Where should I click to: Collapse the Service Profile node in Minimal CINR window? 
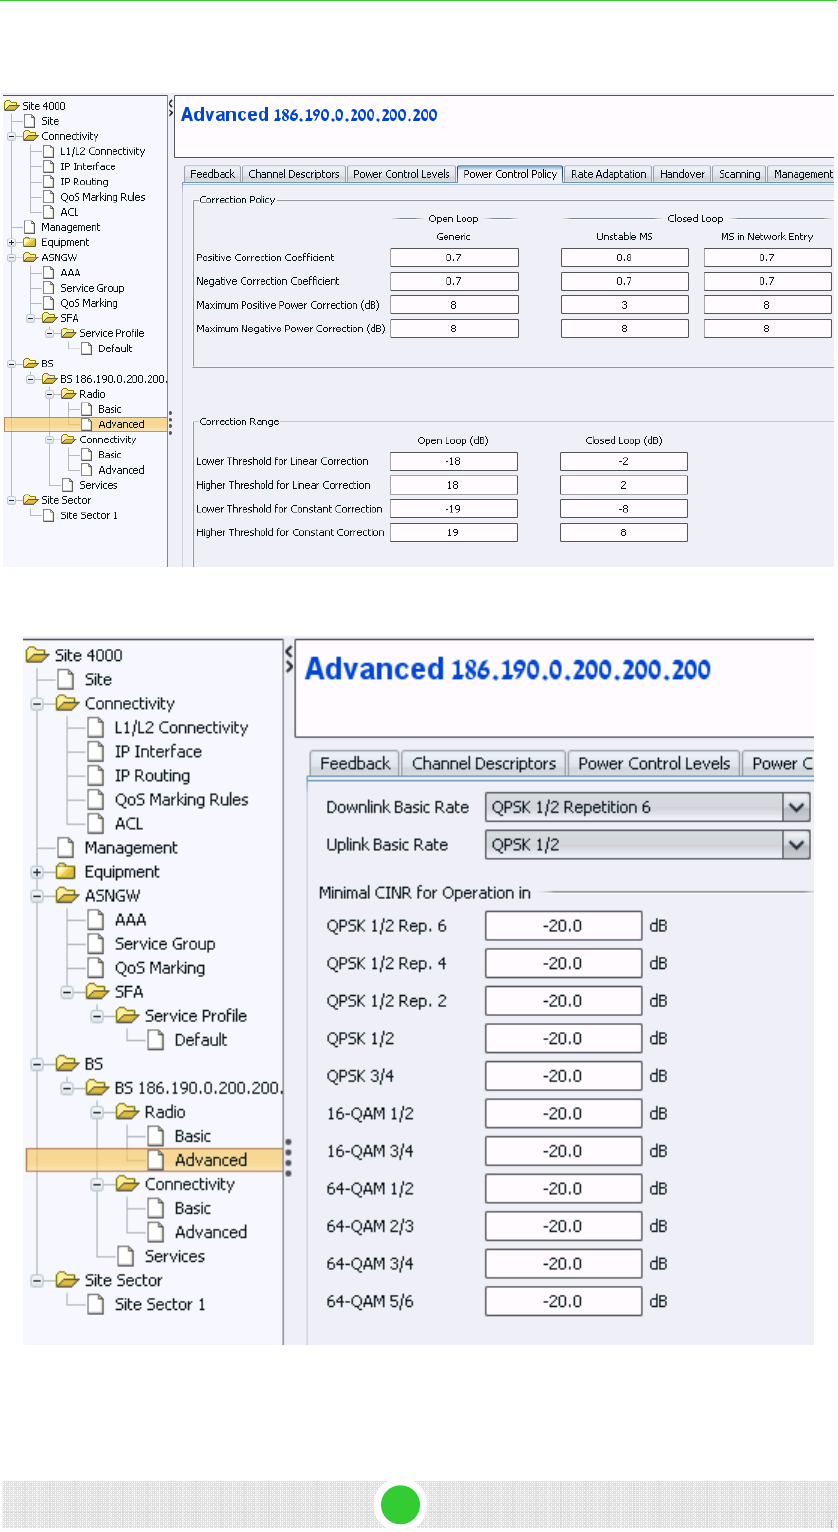97,1016
